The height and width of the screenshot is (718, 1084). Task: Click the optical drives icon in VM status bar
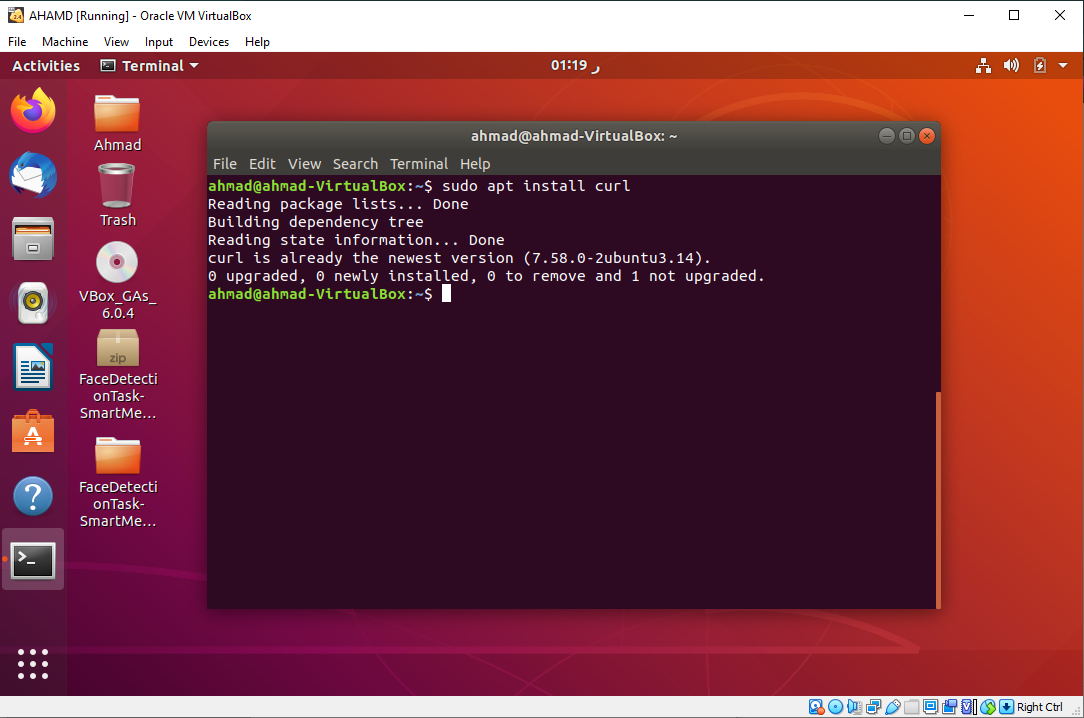pyautogui.click(x=834, y=706)
